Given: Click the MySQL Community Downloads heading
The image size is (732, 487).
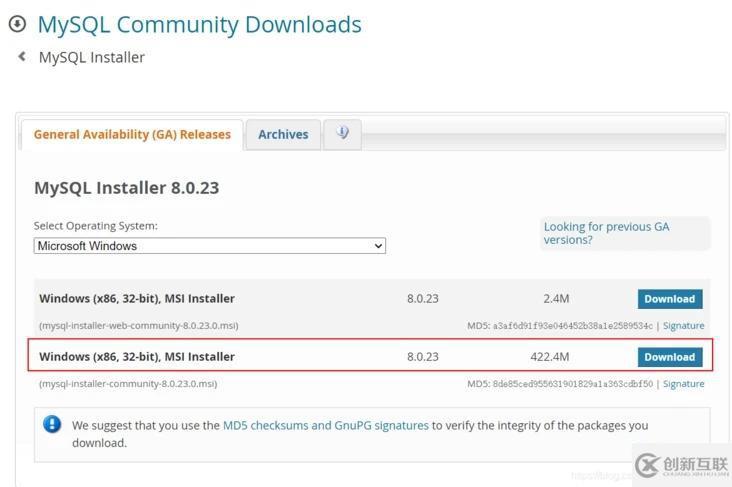Looking at the screenshot, I should (199, 25).
